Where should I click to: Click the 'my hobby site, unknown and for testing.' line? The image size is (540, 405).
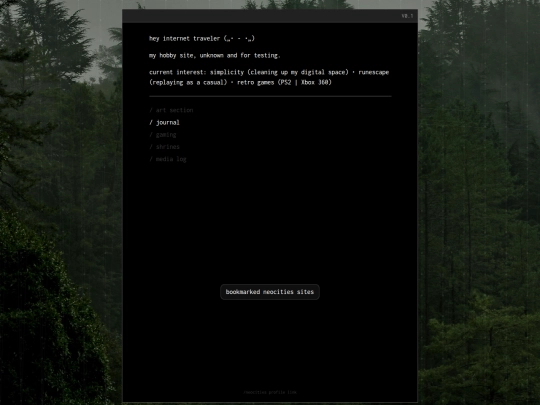pos(215,55)
